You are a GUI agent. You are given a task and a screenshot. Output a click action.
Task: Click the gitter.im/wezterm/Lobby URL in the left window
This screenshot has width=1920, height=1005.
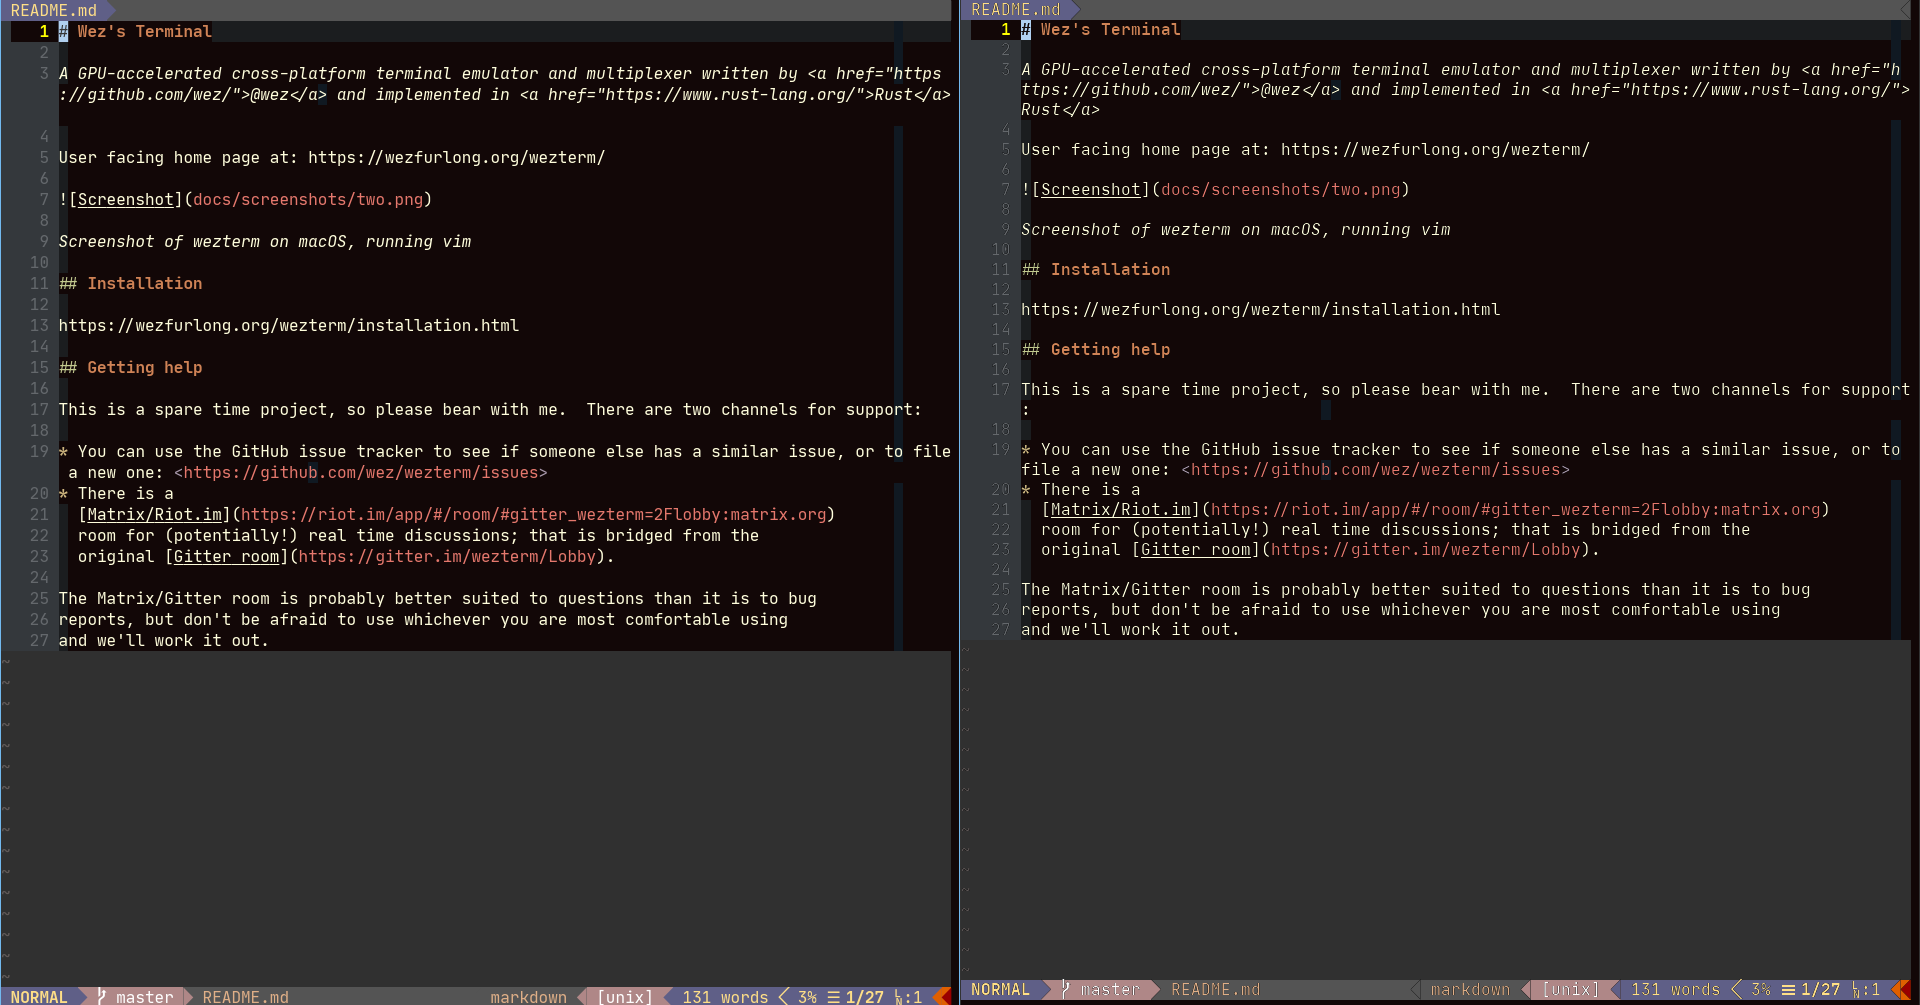click(447, 556)
